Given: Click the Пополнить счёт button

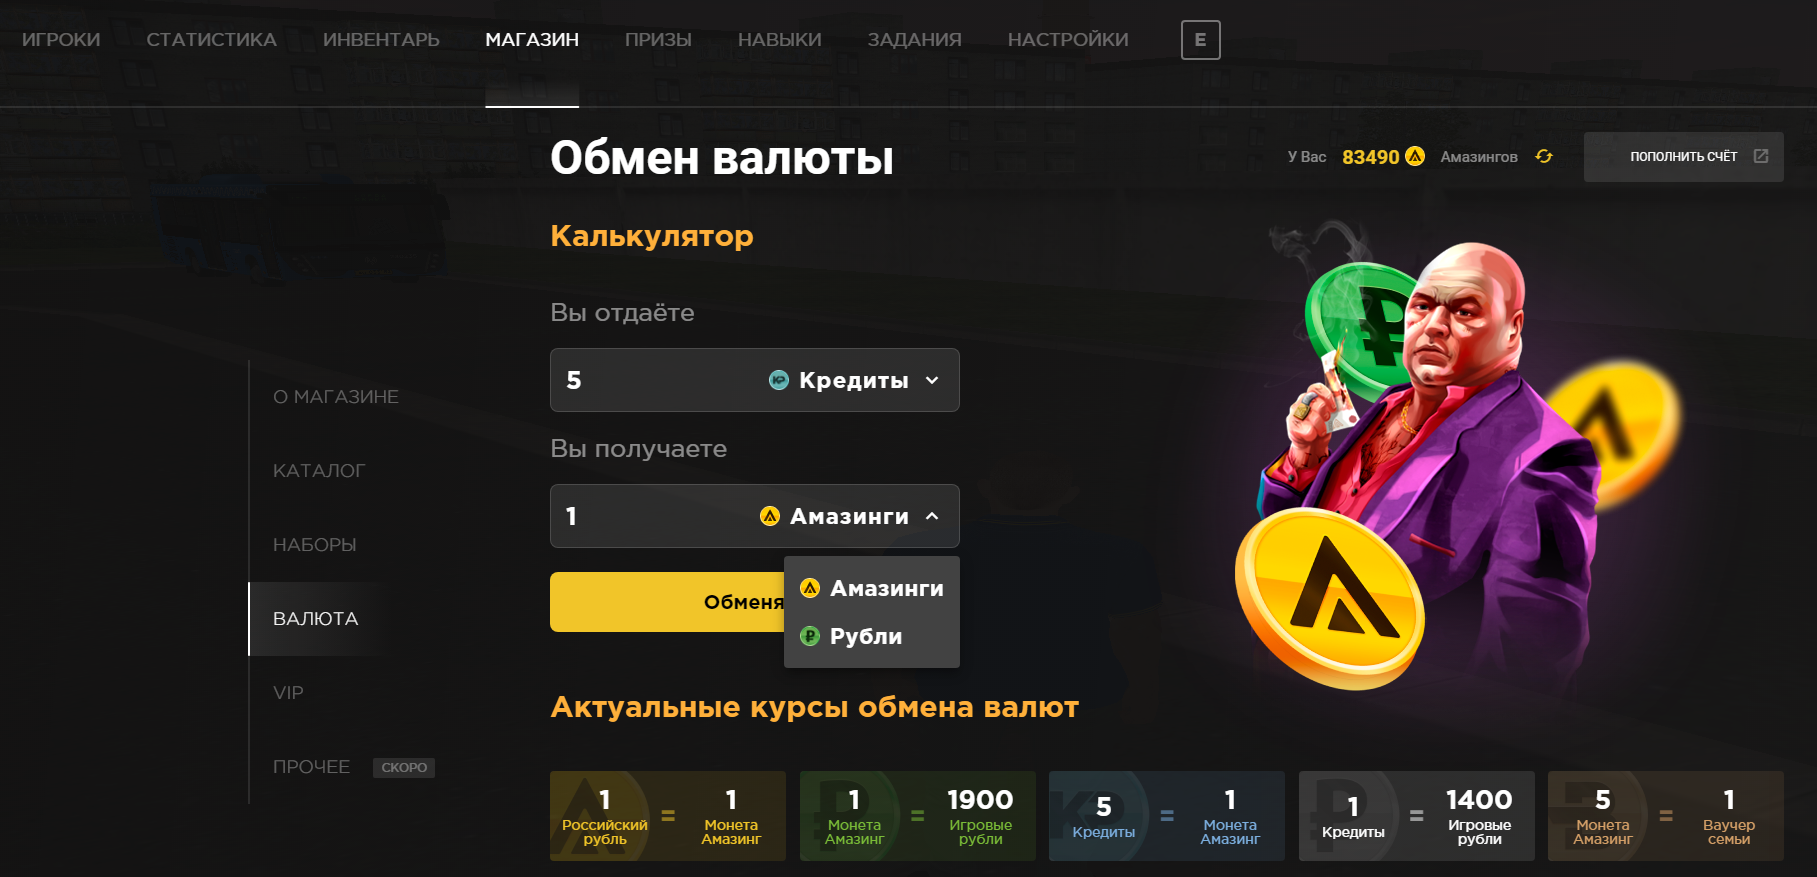Looking at the screenshot, I should pyautogui.click(x=1683, y=157).
